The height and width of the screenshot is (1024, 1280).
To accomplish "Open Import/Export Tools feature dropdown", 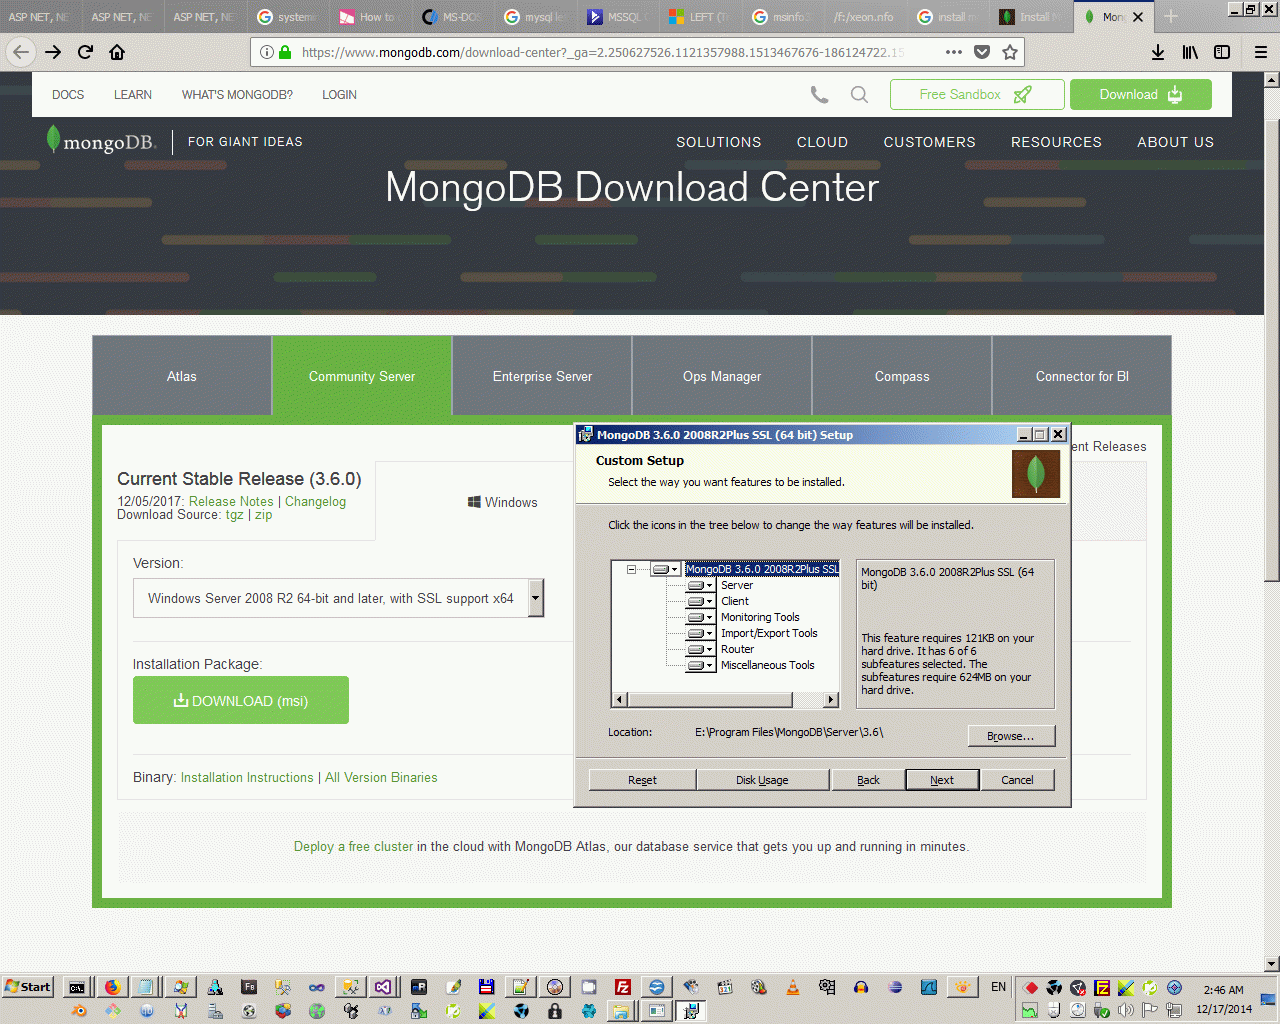I will tap(700, 634).
